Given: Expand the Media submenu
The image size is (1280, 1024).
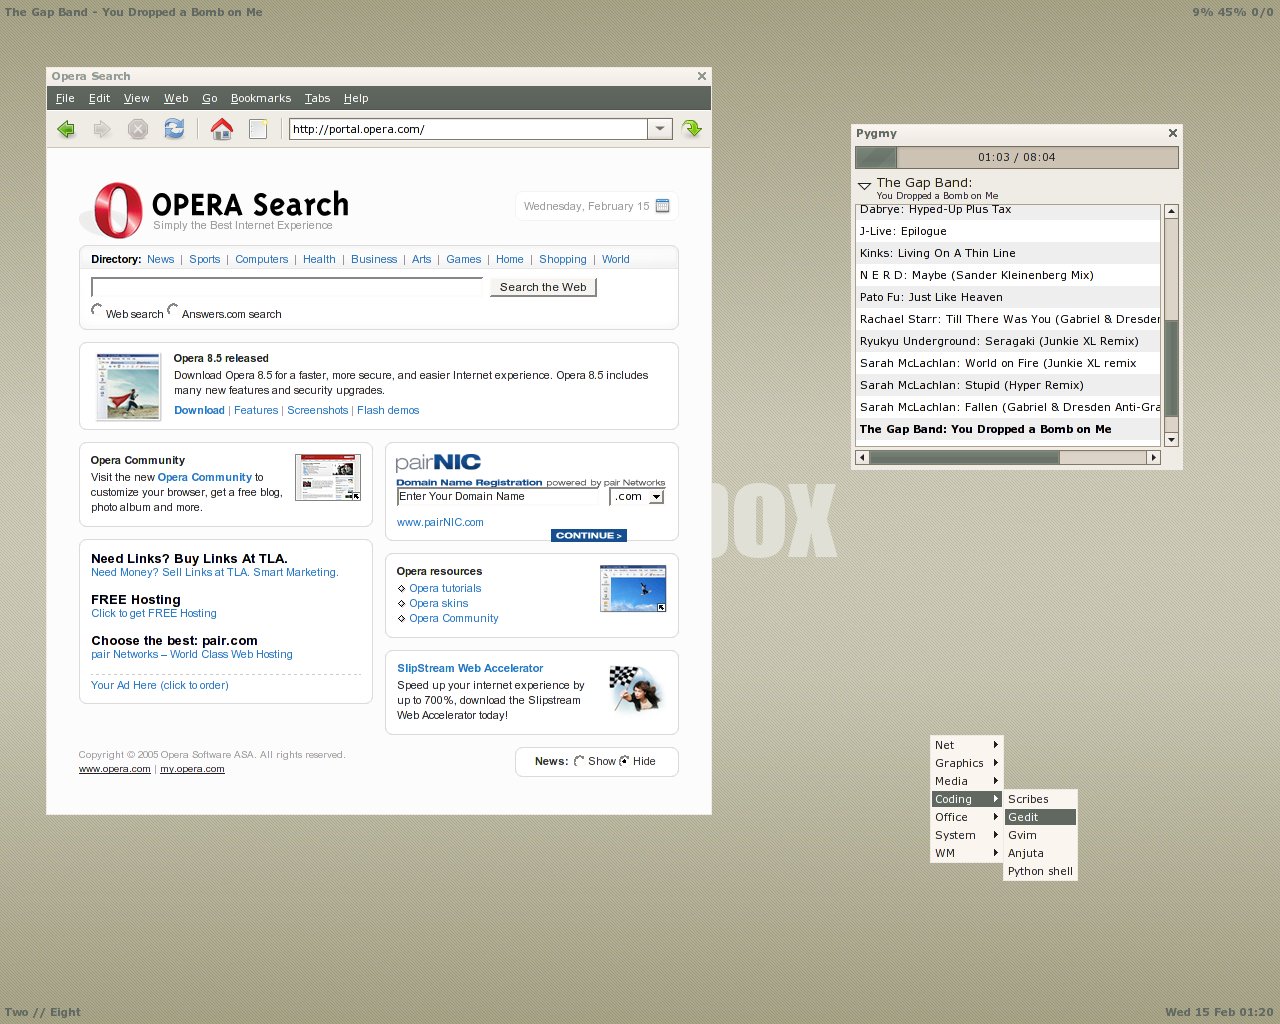Looking at the screenshot, I should coord(966,781).
